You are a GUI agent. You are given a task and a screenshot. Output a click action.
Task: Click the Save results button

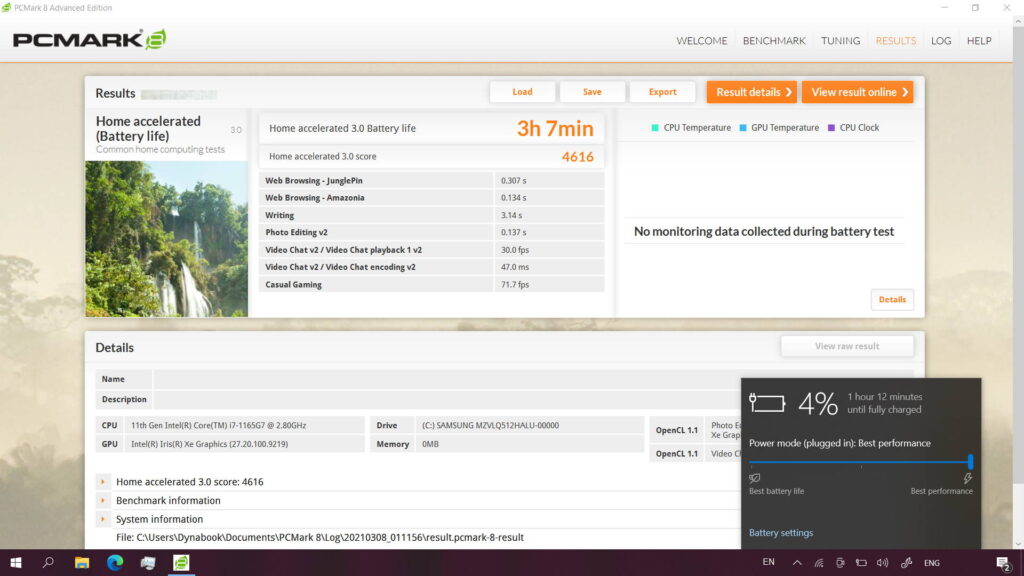click(x=592, y=92)
